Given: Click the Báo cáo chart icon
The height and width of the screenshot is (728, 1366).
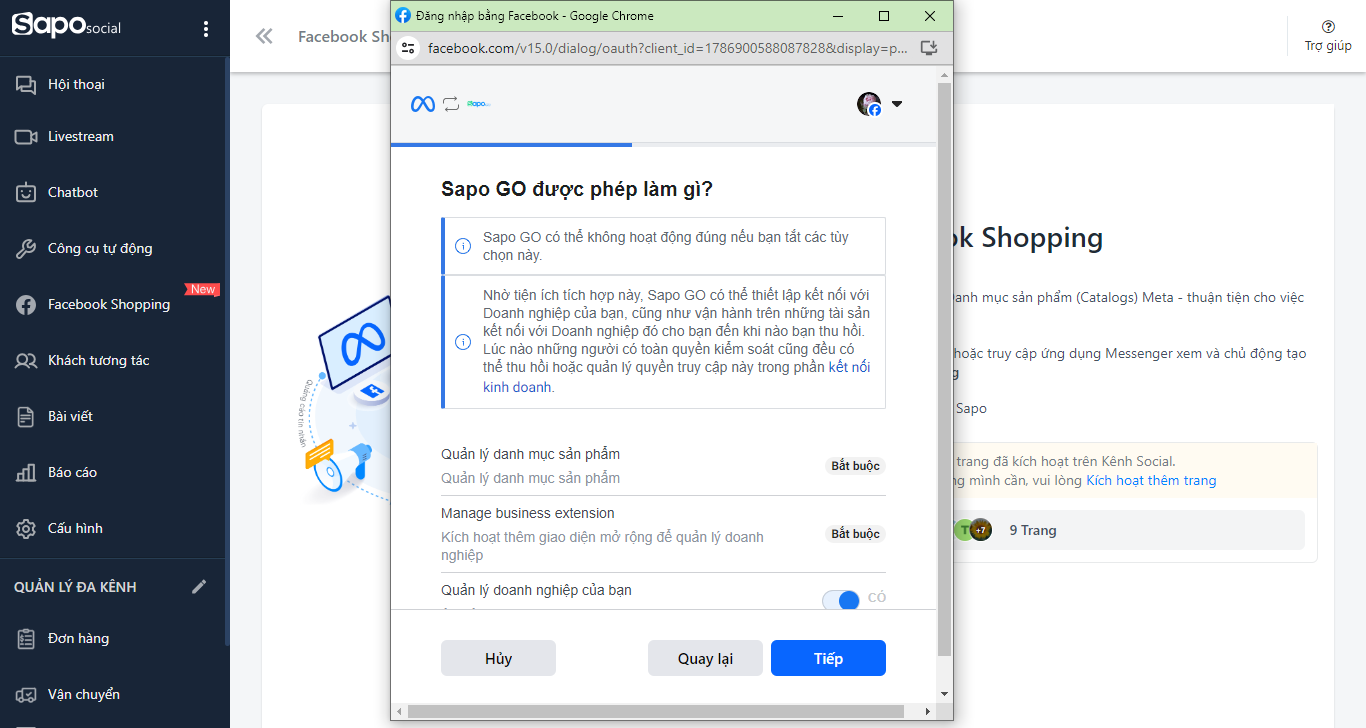Looking at the screenshot, I should (x=26, y=473).
